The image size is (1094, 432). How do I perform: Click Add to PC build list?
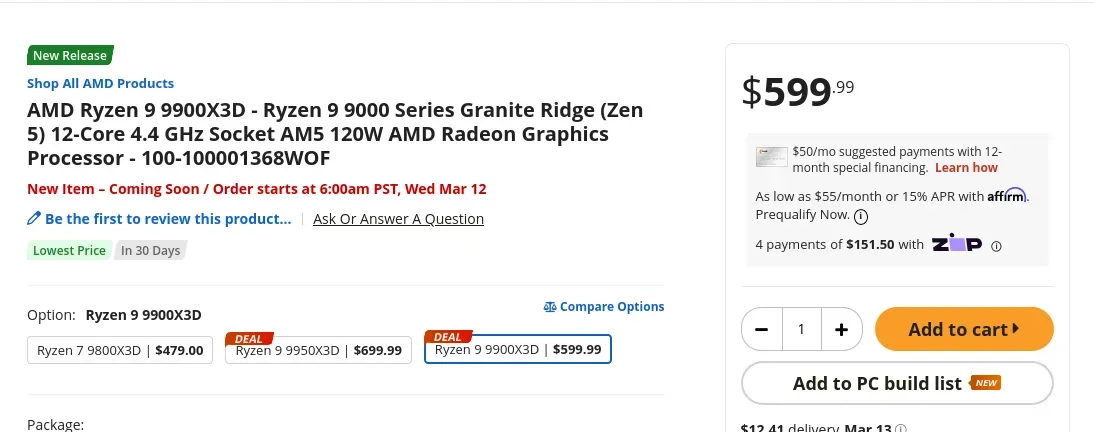point(897,383)
